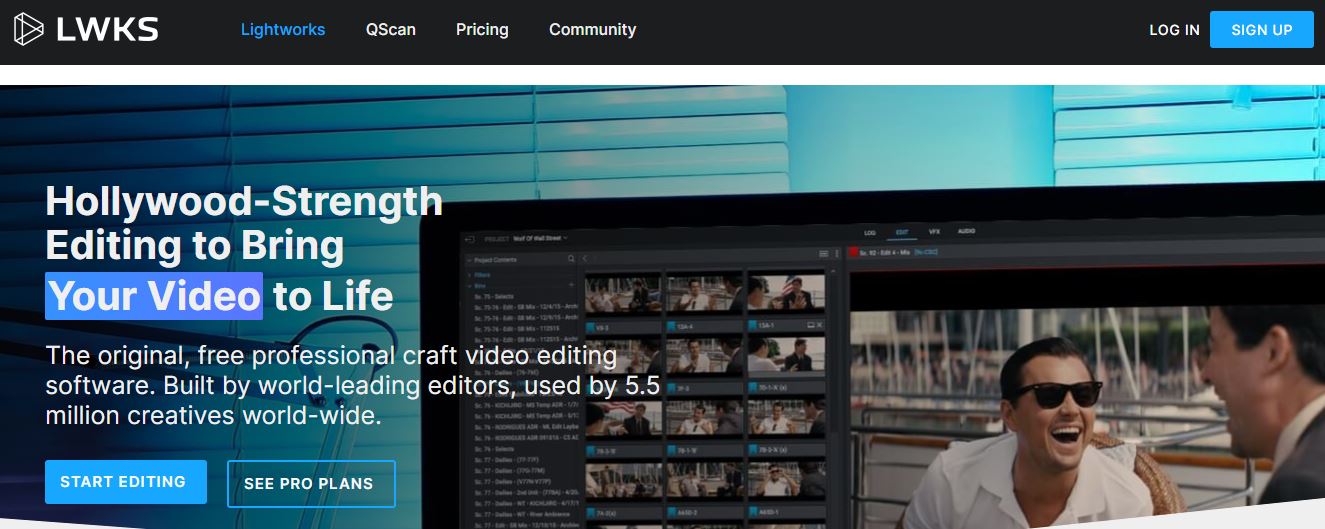This screenshot has height=529, width=1325.
Task: Click the SEE PRO PLANS button
Action: pos(311,484)
